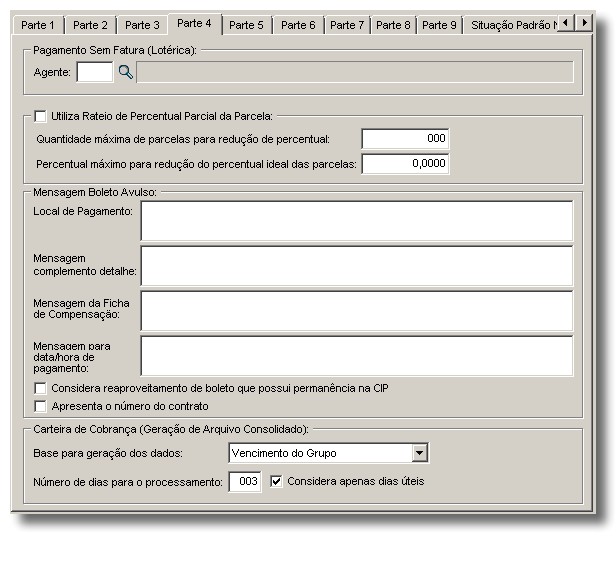Focus Quantidade máxima de parcelas field
The width and height of the screenshot is (616, 564).
pos(405,139)
